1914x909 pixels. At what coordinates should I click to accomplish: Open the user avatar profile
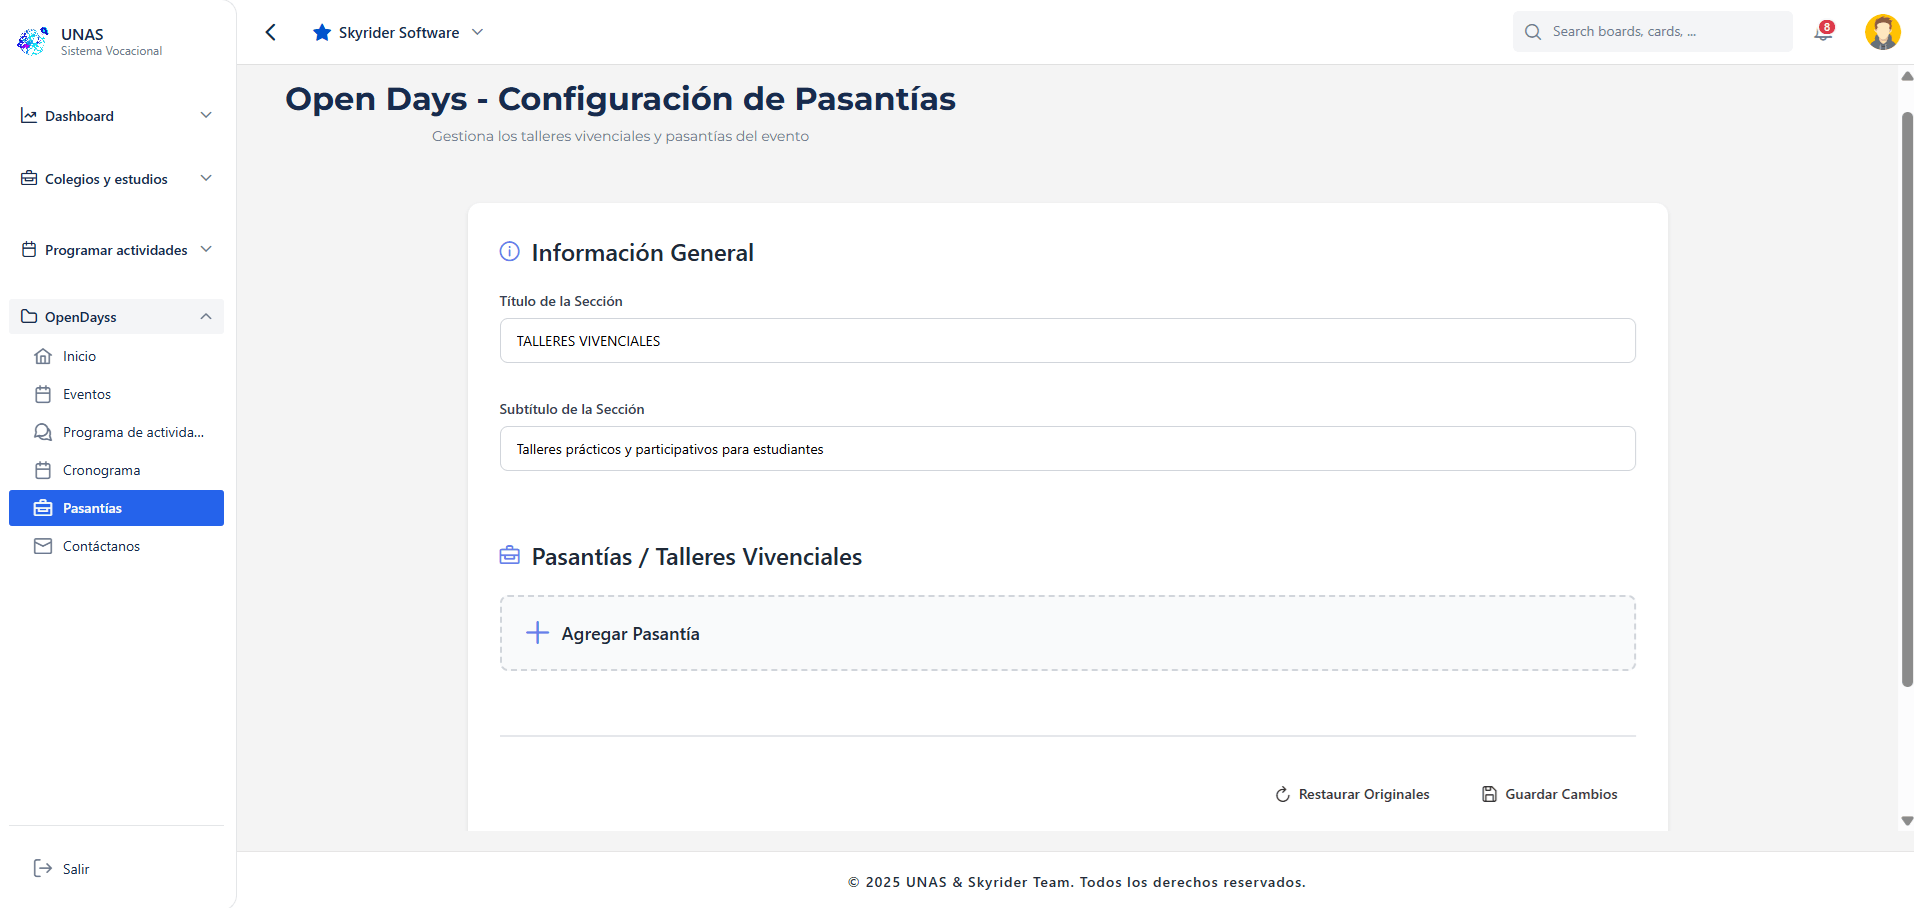(x=1882, y=32)
